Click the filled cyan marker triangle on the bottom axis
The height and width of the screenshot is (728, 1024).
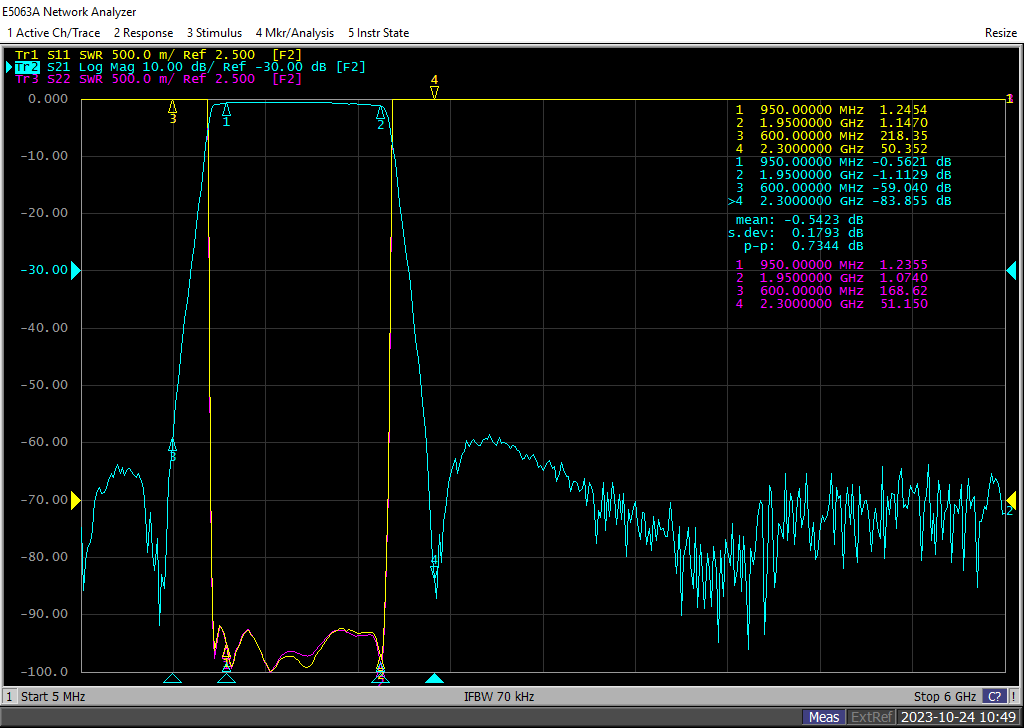434,679
